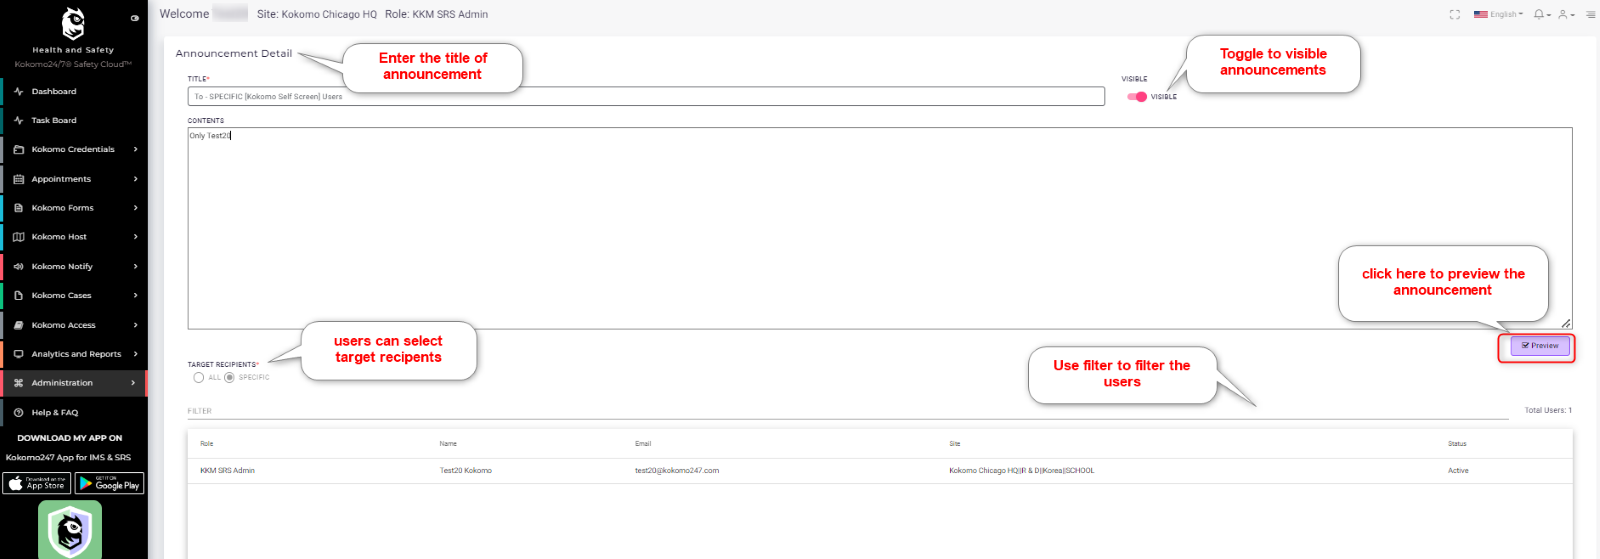
Task: Click the Task Board pulse icon
Action: coord(18,120)
